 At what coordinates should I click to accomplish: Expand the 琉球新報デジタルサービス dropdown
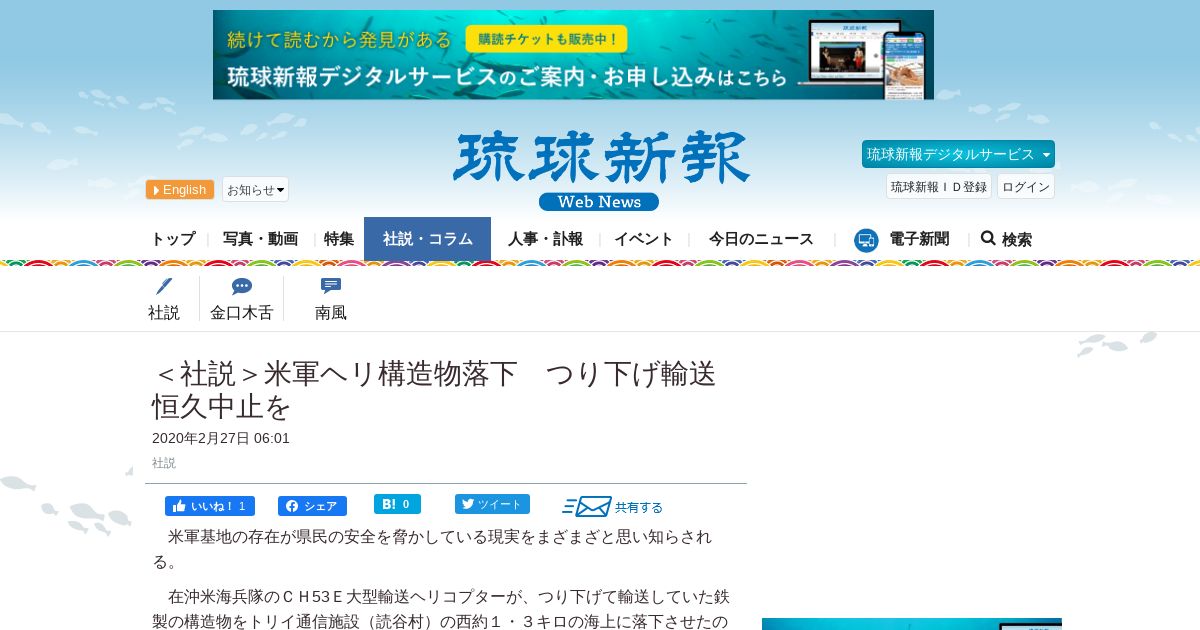pos(958,154)
